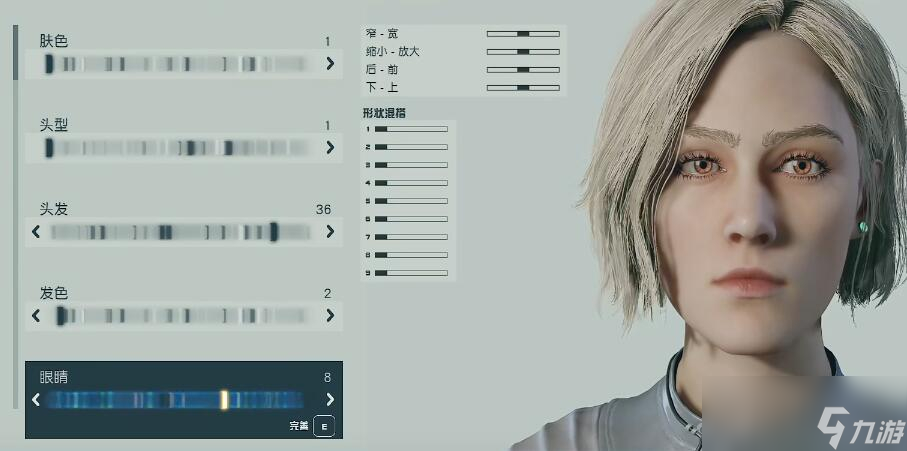Click shape blend slider 5
This screenshot has height=451, width=907.
click(411, 201)
